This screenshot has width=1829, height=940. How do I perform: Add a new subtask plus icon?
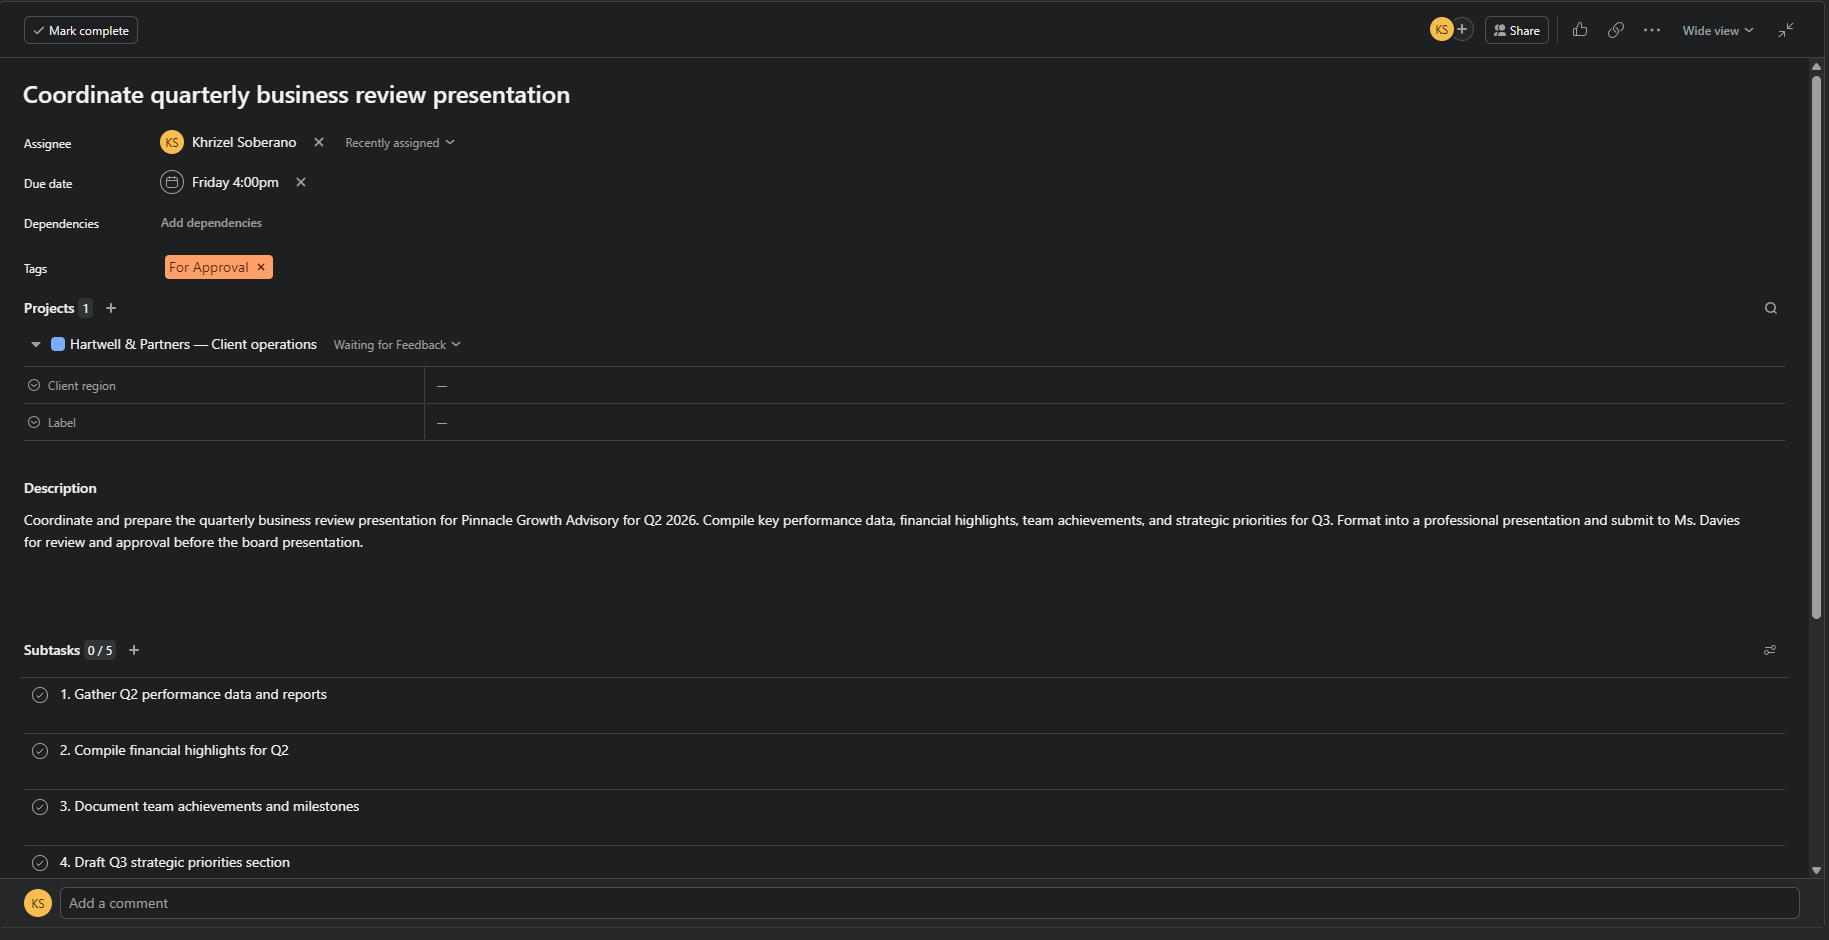pos(134,650)
